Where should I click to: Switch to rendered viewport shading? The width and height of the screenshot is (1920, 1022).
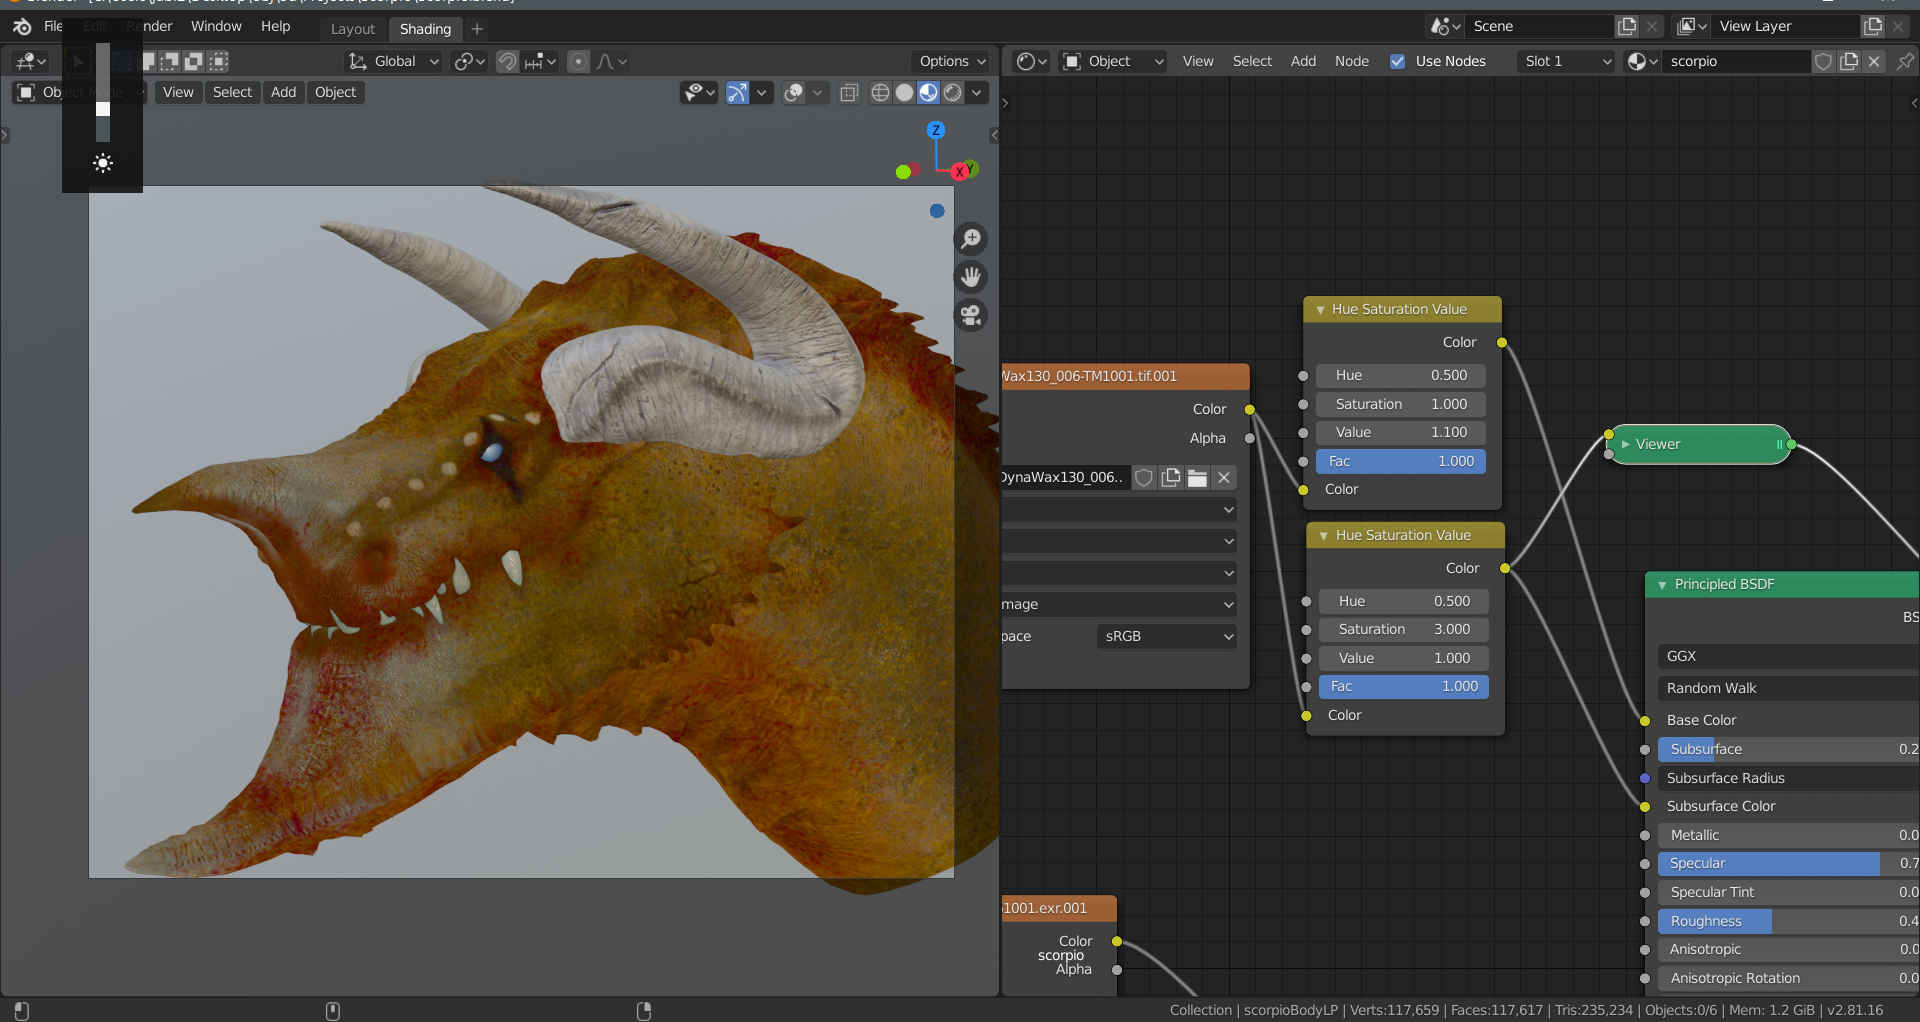(953, 93)
